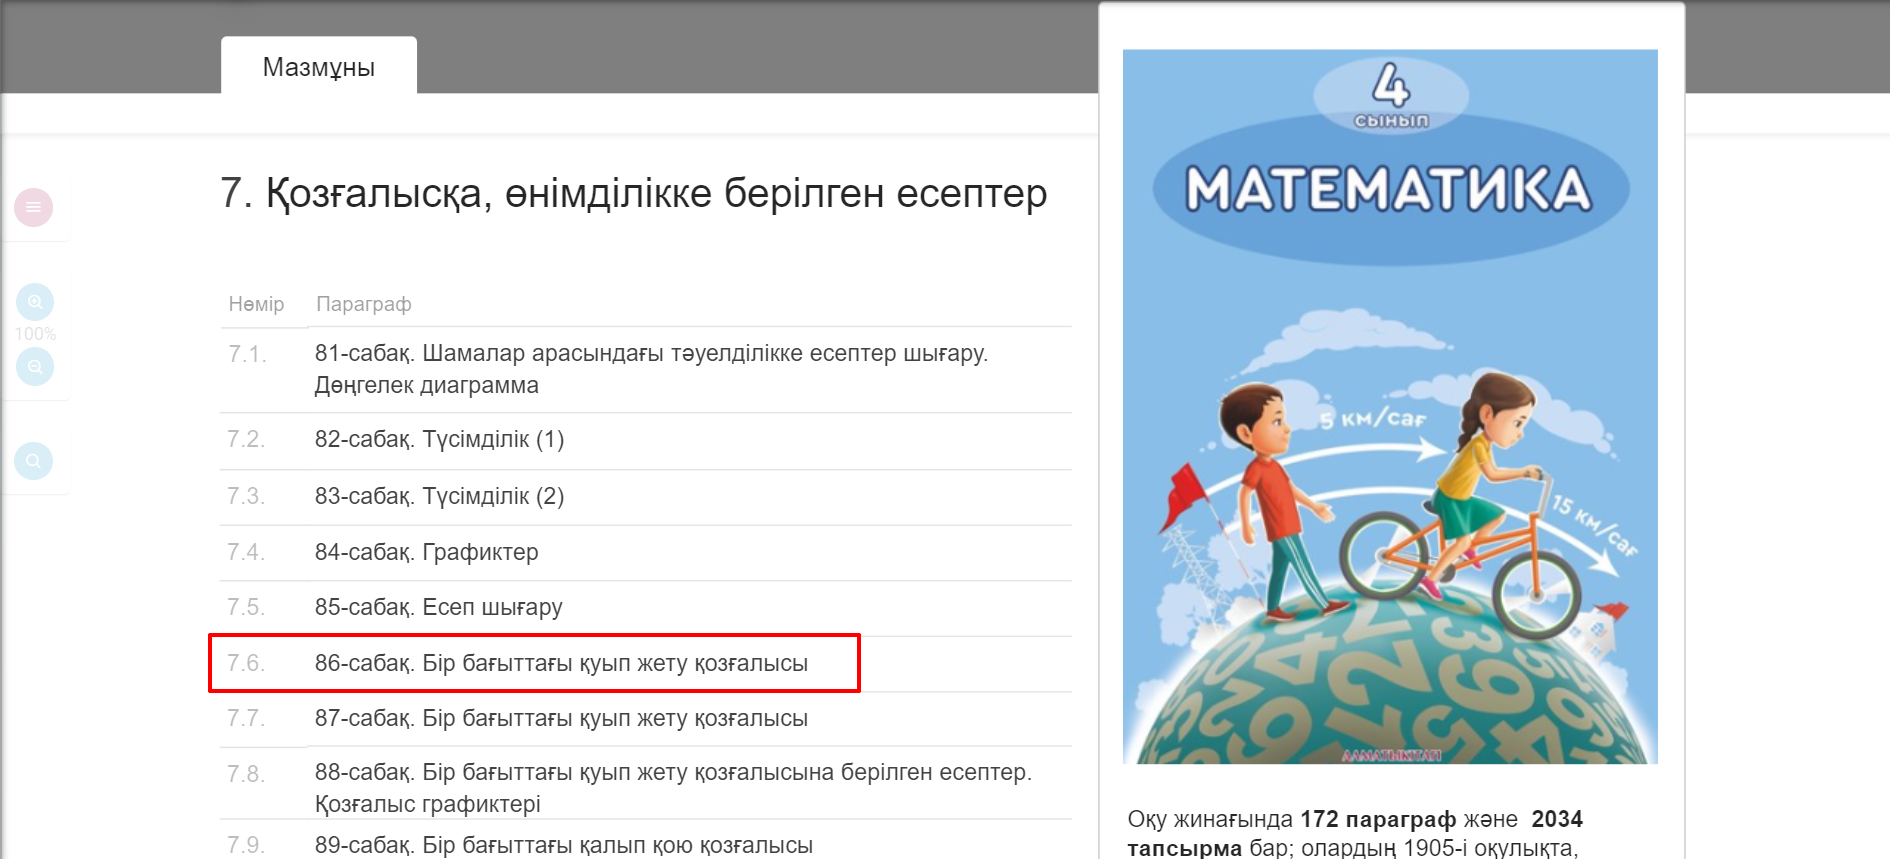Click the Математика 4 сынып book cover
The height and width of the screenshot is (859, 1890).
tap(1390, 407)
